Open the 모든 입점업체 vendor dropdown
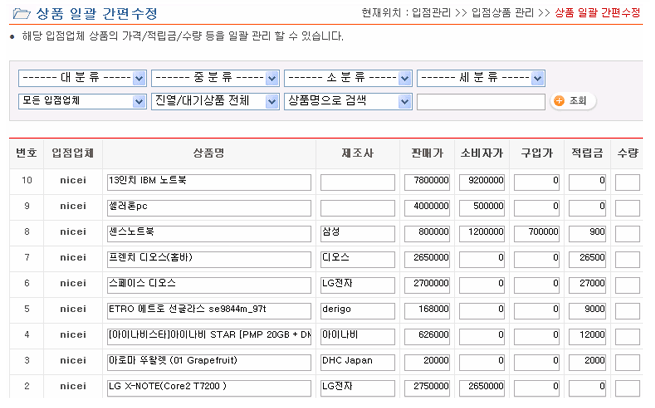This screenshot has width=655, height=408. point(83,101)
